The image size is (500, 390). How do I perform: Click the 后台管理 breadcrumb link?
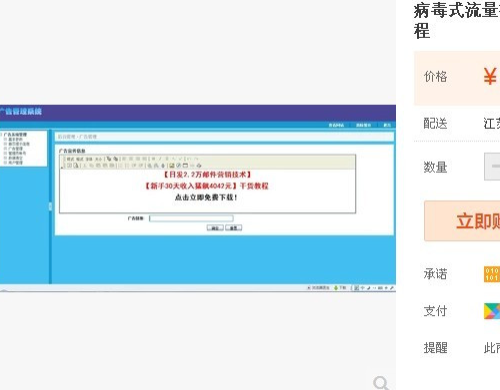[67, 137]
